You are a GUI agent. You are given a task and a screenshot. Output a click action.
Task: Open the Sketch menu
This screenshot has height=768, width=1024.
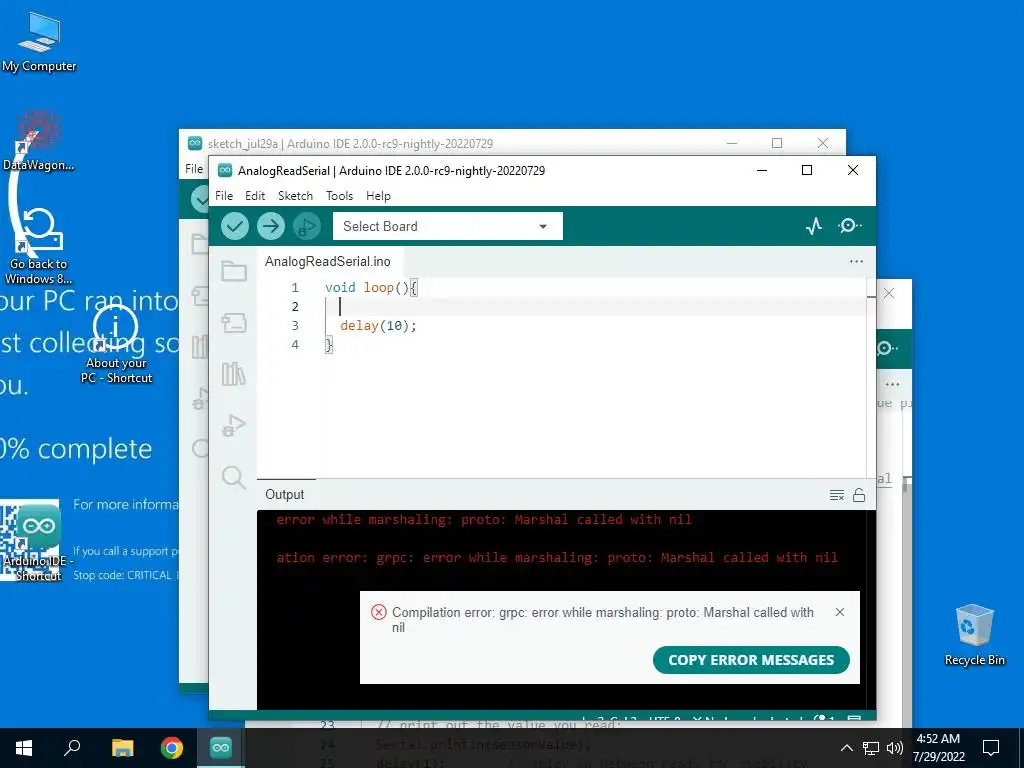point(295,196)
